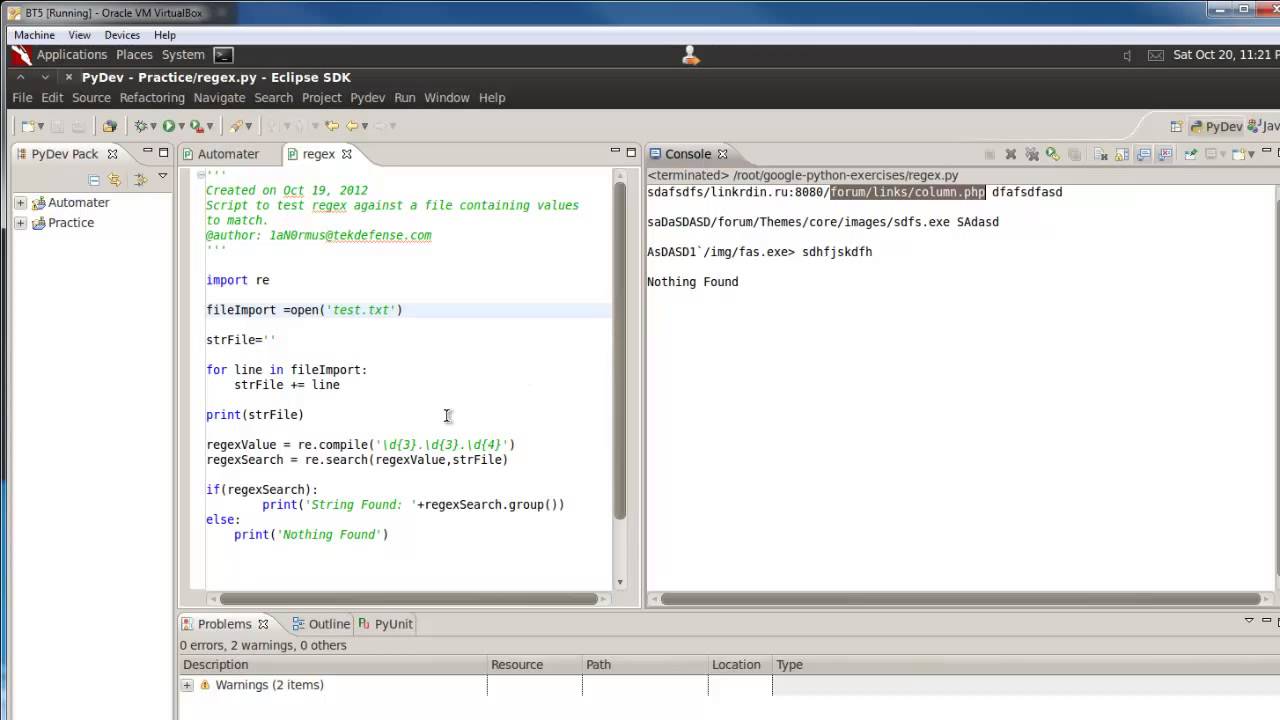Open the Run button dropdown arrow
This screenshot has height=720, width=1280.
pos(181,126)
